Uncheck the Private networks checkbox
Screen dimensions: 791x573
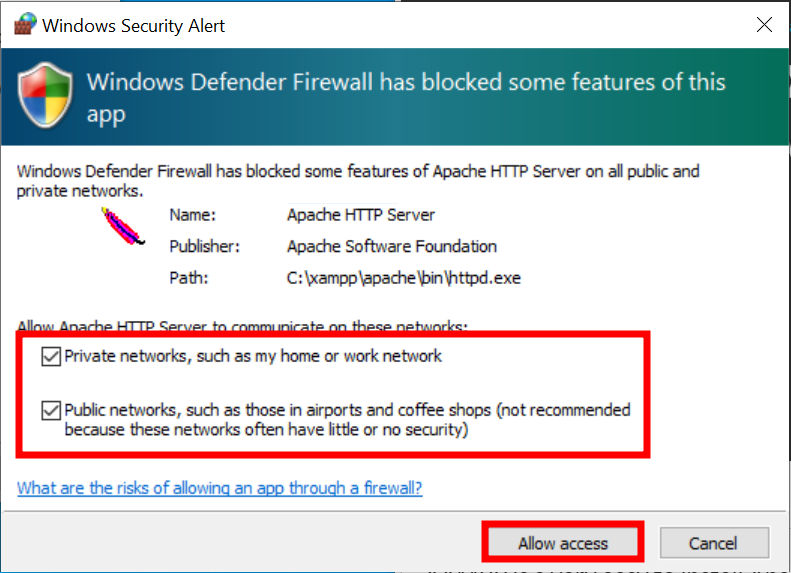point(51,357)
